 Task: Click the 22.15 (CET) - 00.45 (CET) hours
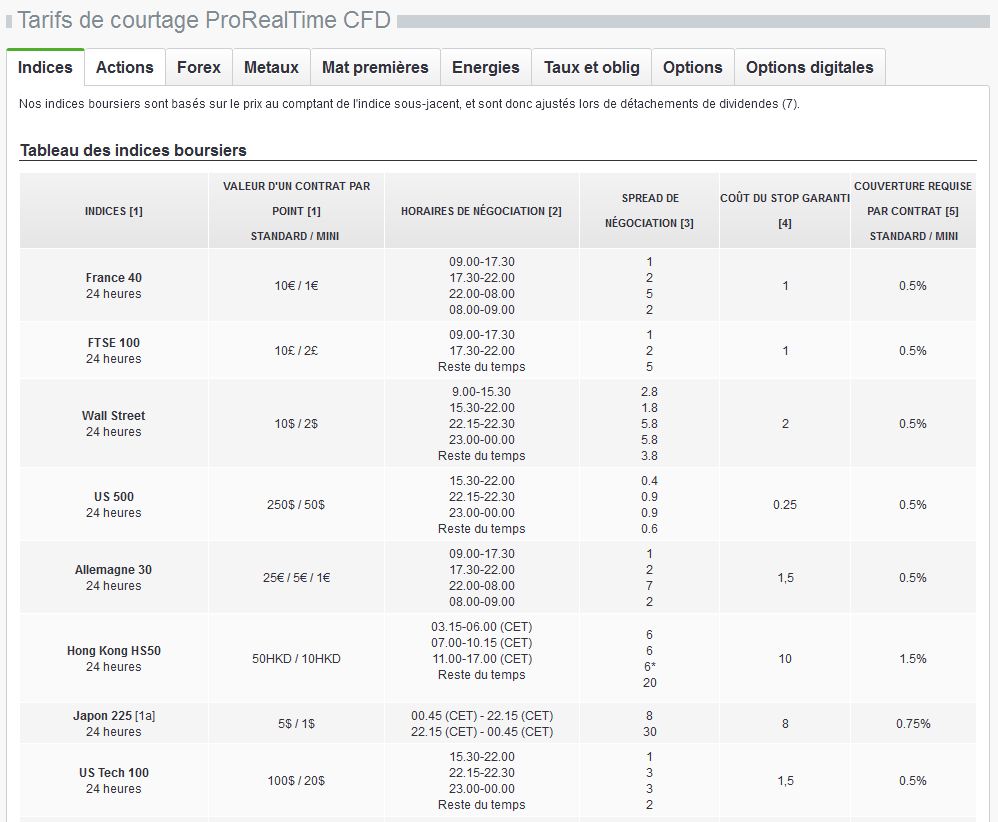coord(482,732)
